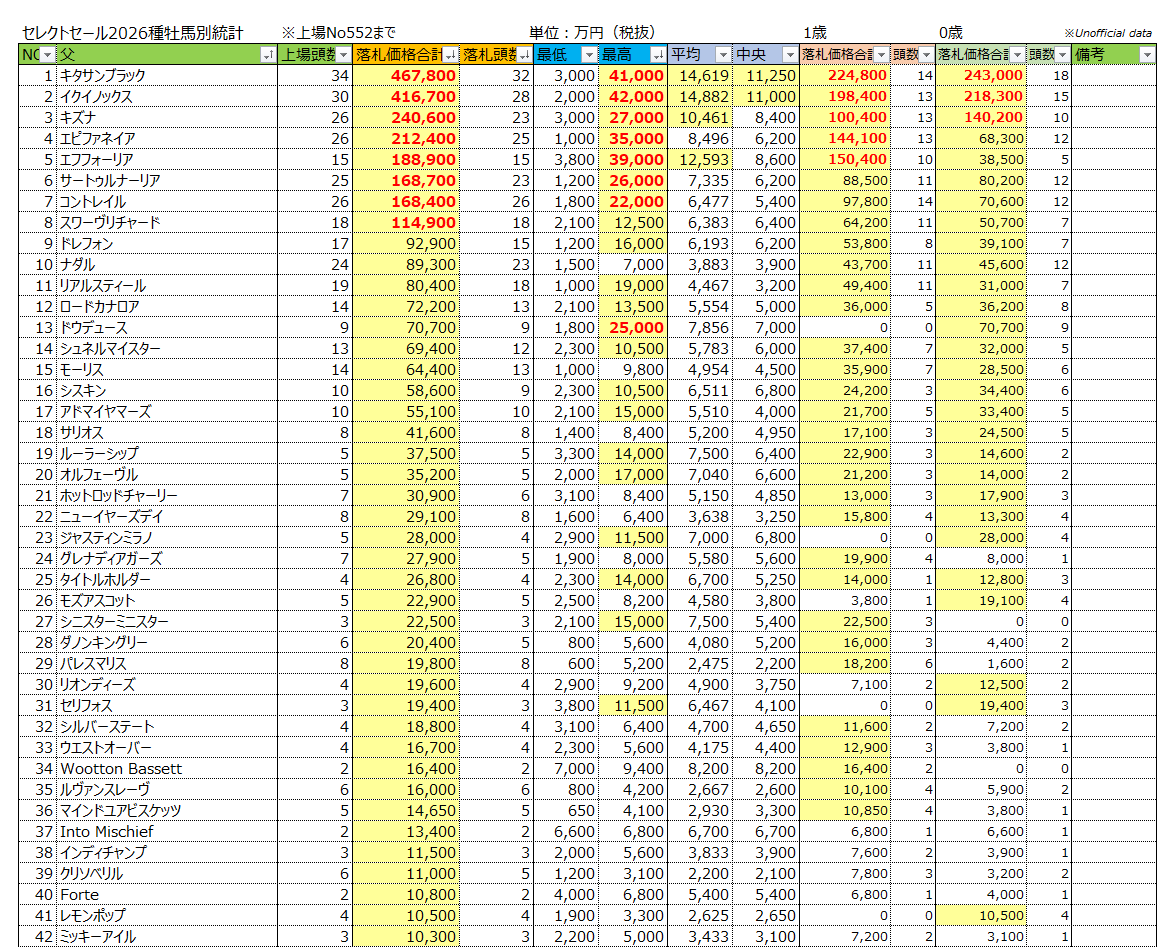This screenshot has height=947, width=1175.
Task: Click the 1歳 total cell 224,800
Action: click(x=845, y=76)
